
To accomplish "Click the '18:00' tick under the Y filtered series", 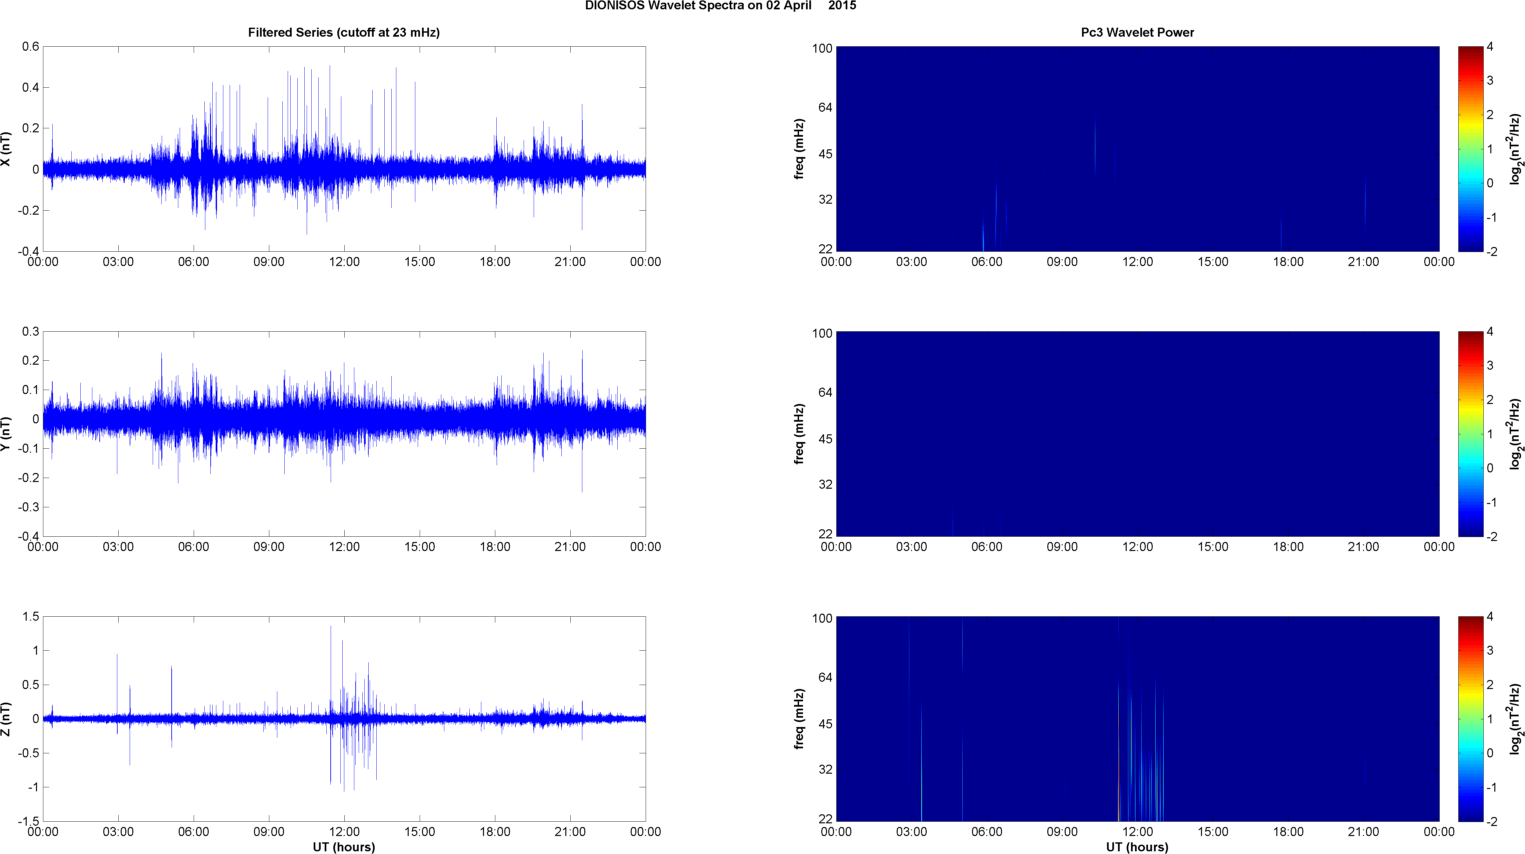I will point(495,547).
